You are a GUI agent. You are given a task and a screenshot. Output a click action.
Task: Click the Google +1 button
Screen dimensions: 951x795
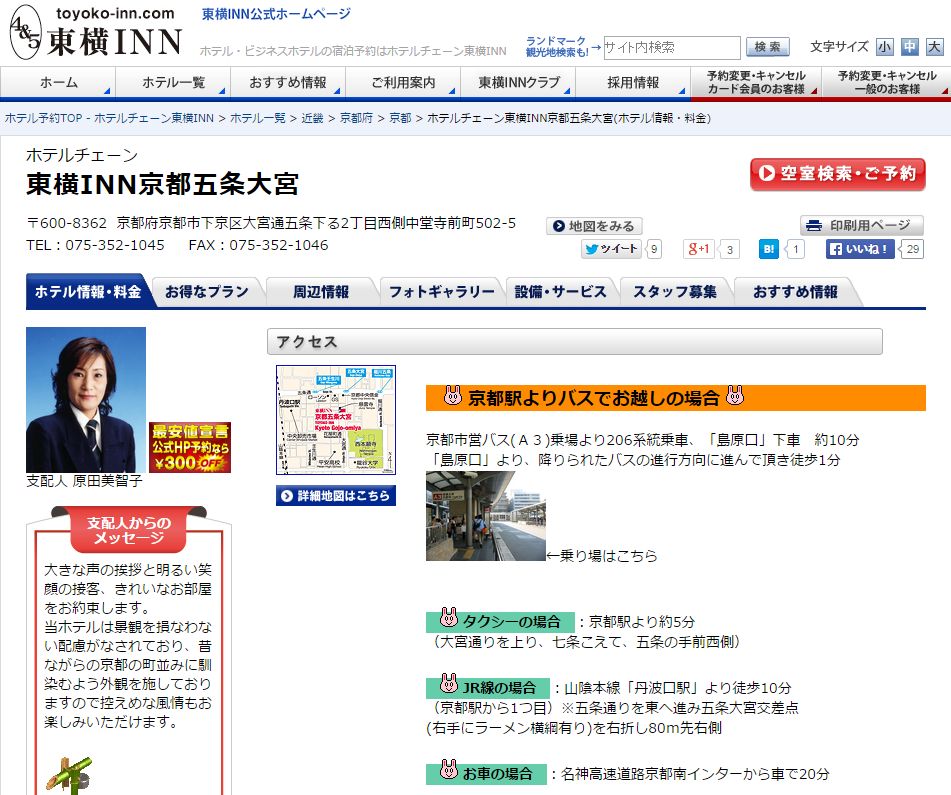[699, 249]
